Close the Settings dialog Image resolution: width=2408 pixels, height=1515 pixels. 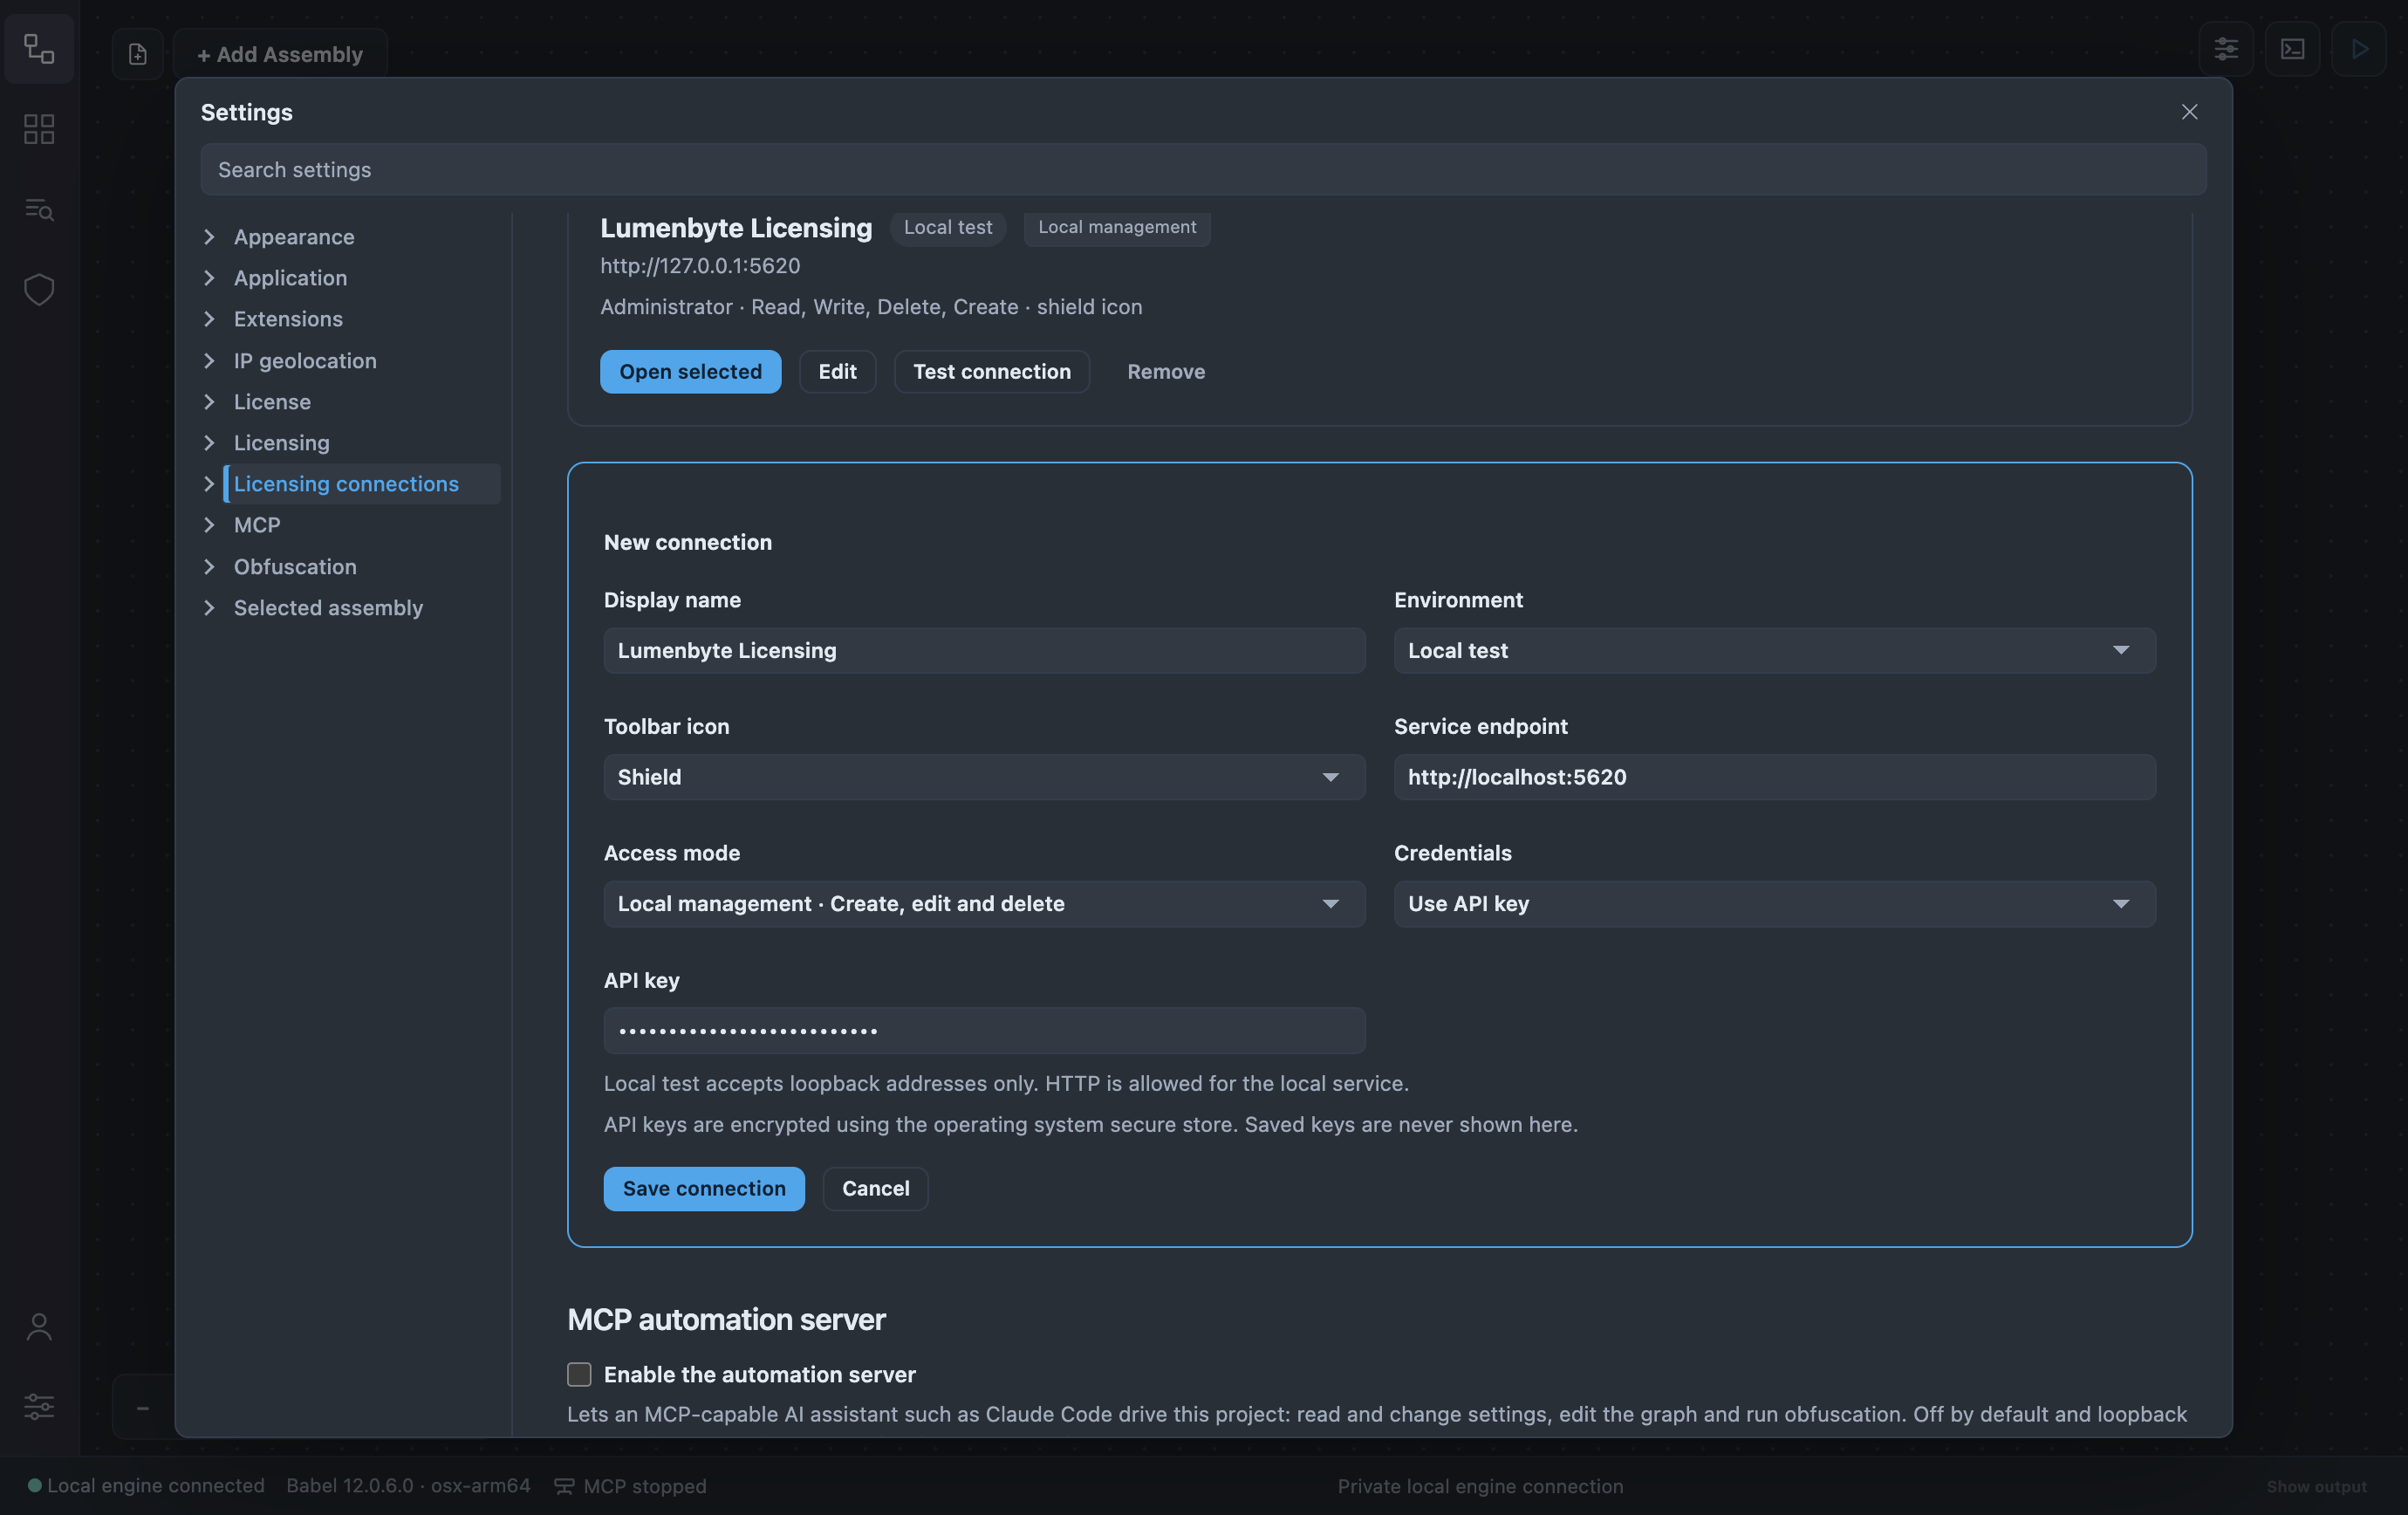pyautogui.click(x=2189, y=112)
